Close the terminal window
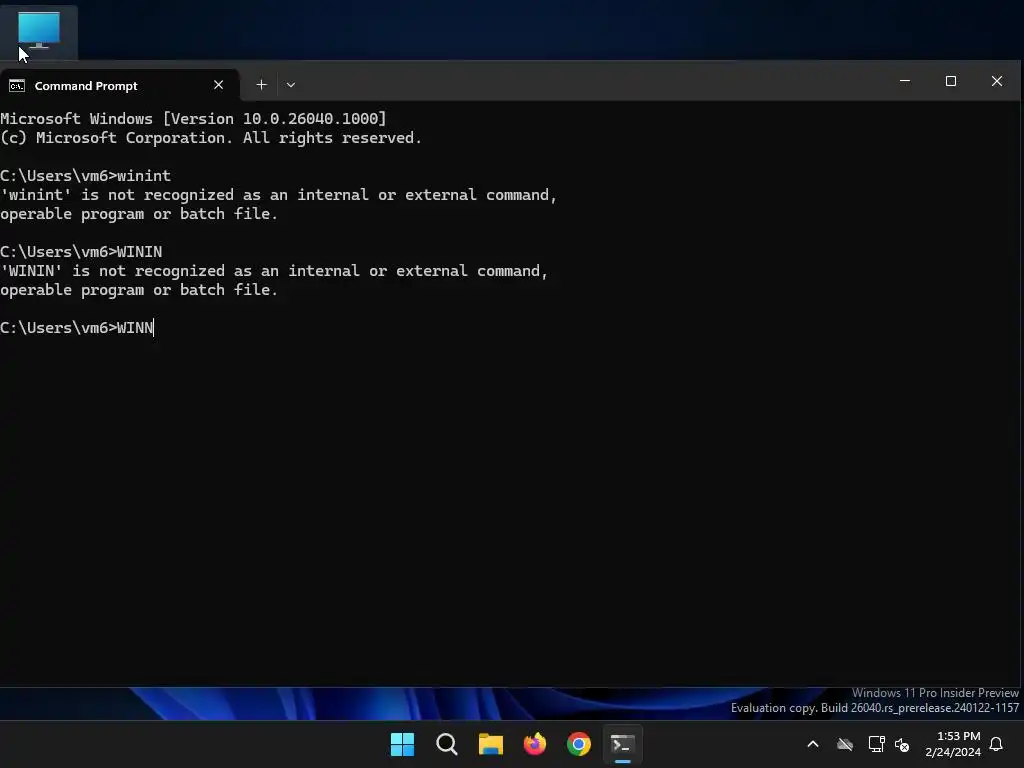Image resolution: width=1024 pixels, height=768 pixels. click(x=997, y=81)
